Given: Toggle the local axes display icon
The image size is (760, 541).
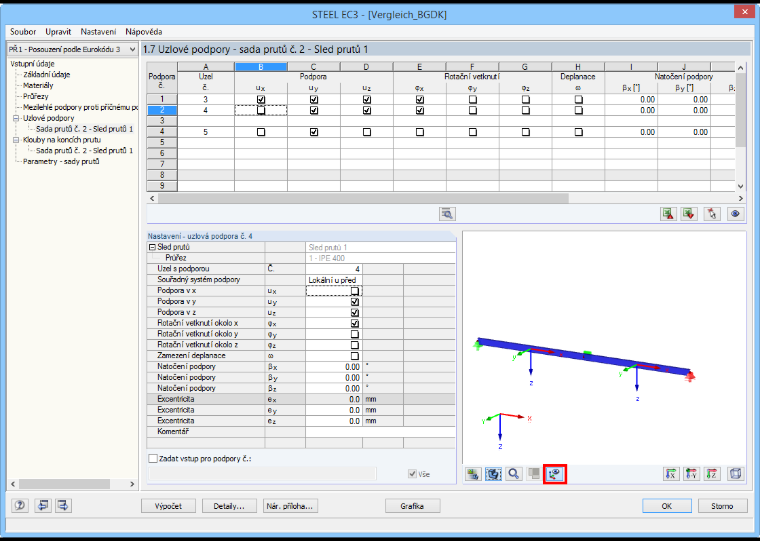Looking at the screenshot, I should (x=555, y=474).
